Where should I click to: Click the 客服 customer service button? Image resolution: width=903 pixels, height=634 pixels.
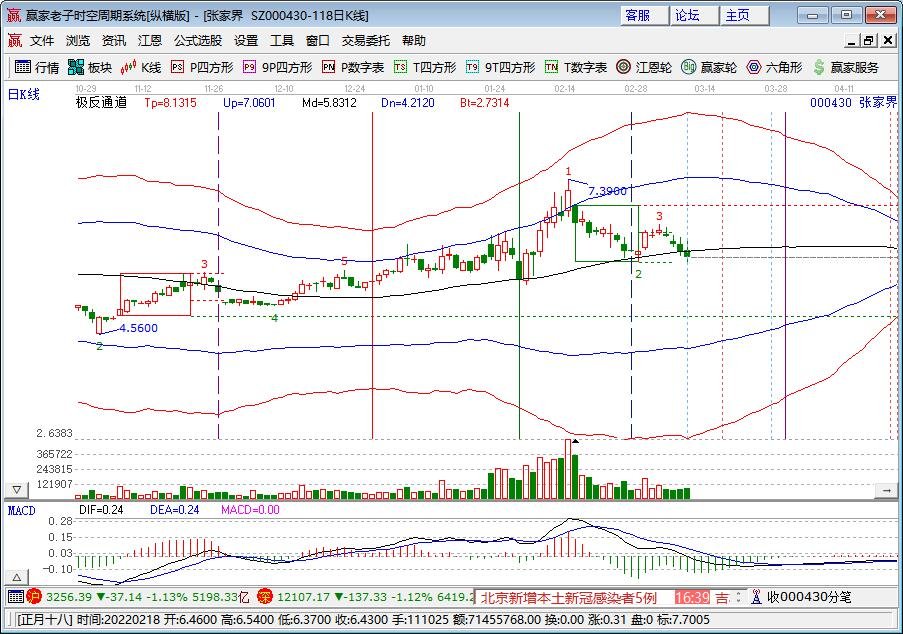pos(644,16)
